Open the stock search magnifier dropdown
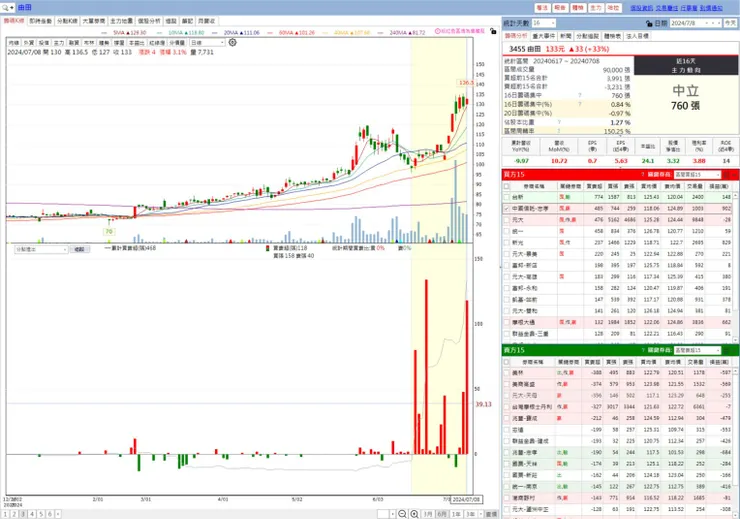740x519 pixels. coord(8,8)
